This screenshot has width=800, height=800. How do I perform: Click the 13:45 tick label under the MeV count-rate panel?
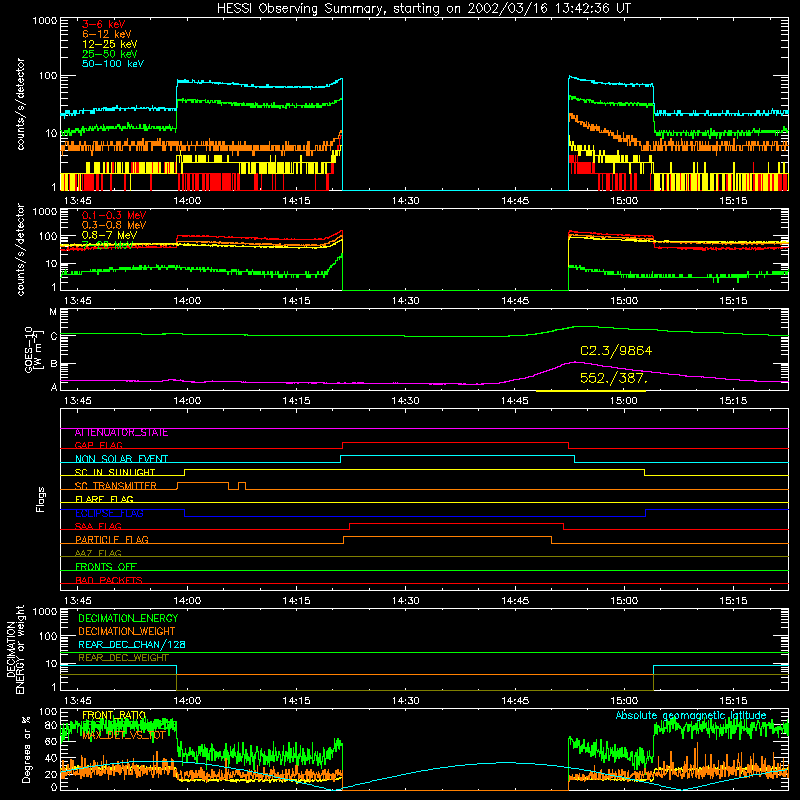coord(78,301)
